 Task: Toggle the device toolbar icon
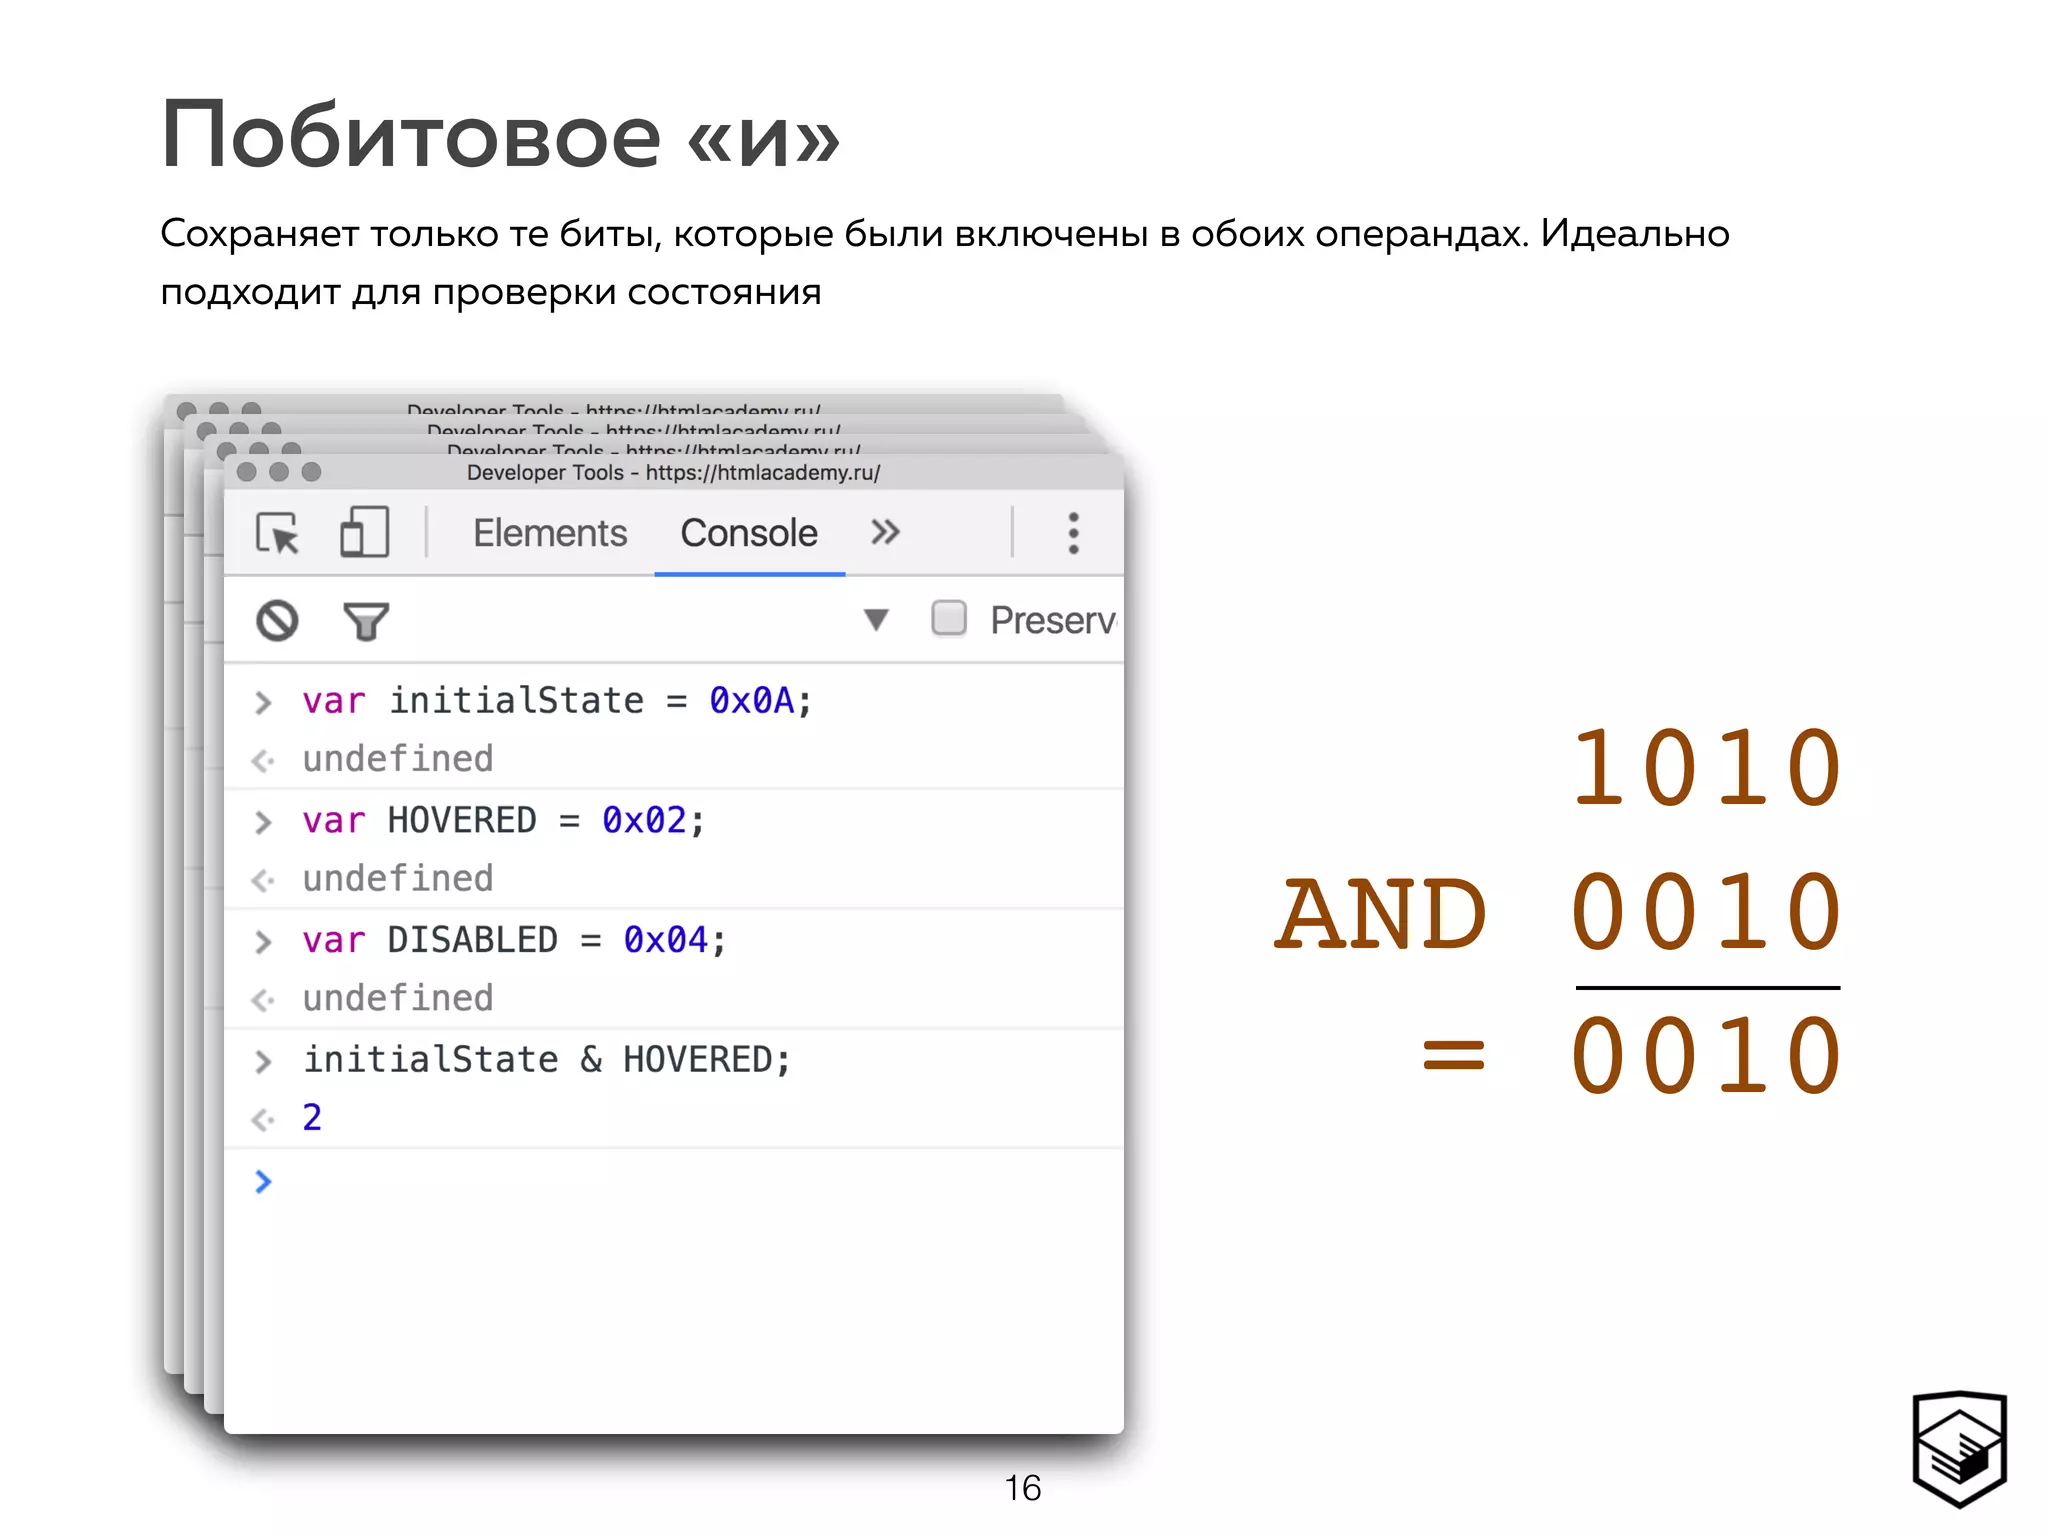coord(364,532)
